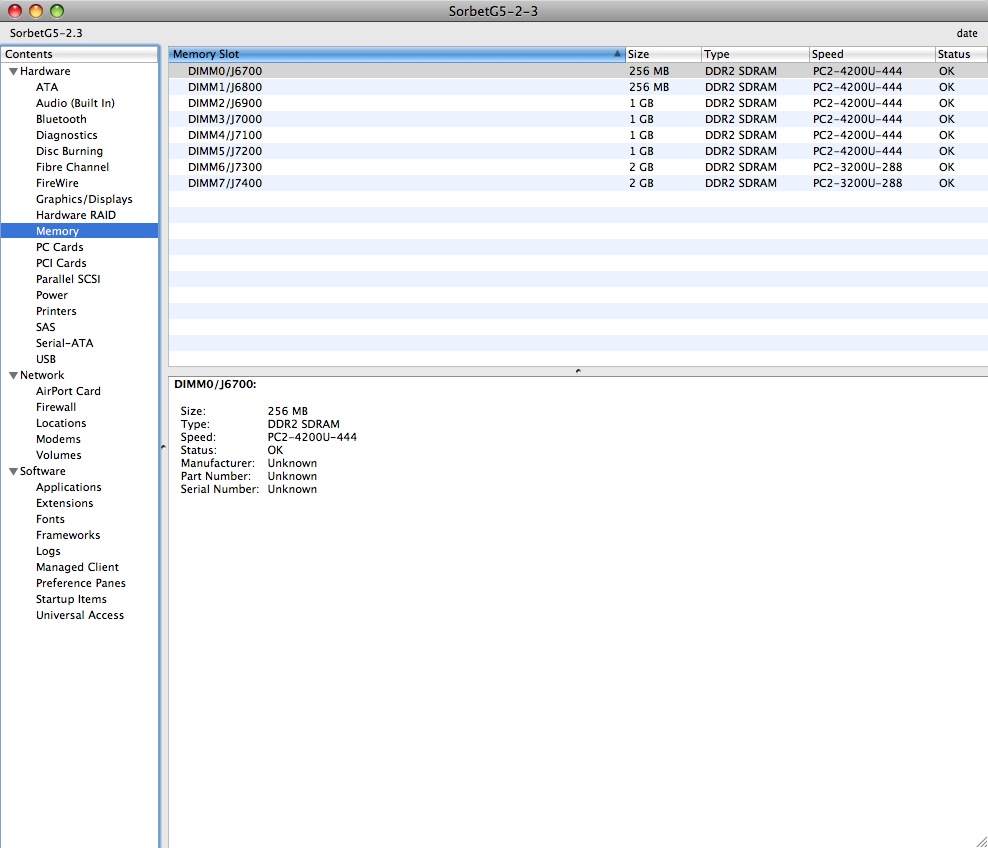The width and height of the screenshot is (988, 848).
Task: Open Extensions entry
Action: (x=64, y=503)
